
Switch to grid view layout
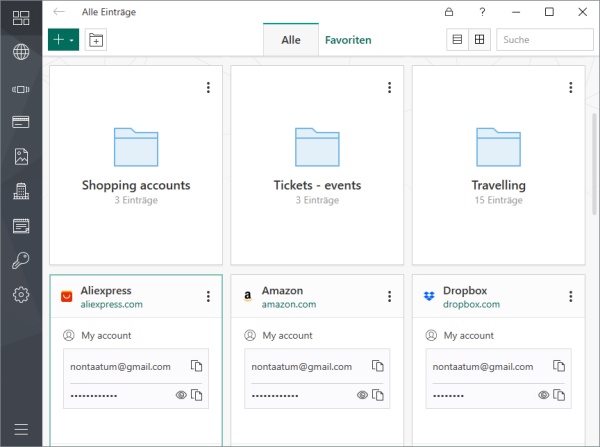click(x=479, y=39)
